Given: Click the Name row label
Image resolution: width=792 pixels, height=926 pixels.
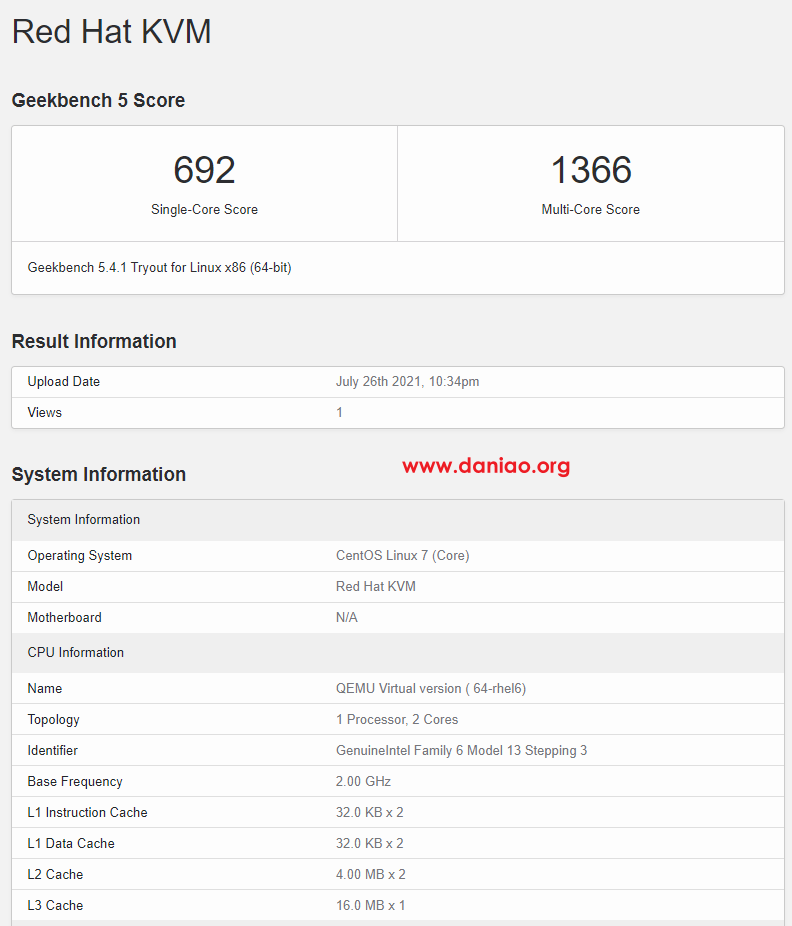Looking at the screenshot, I should click(x=44, y=689).
